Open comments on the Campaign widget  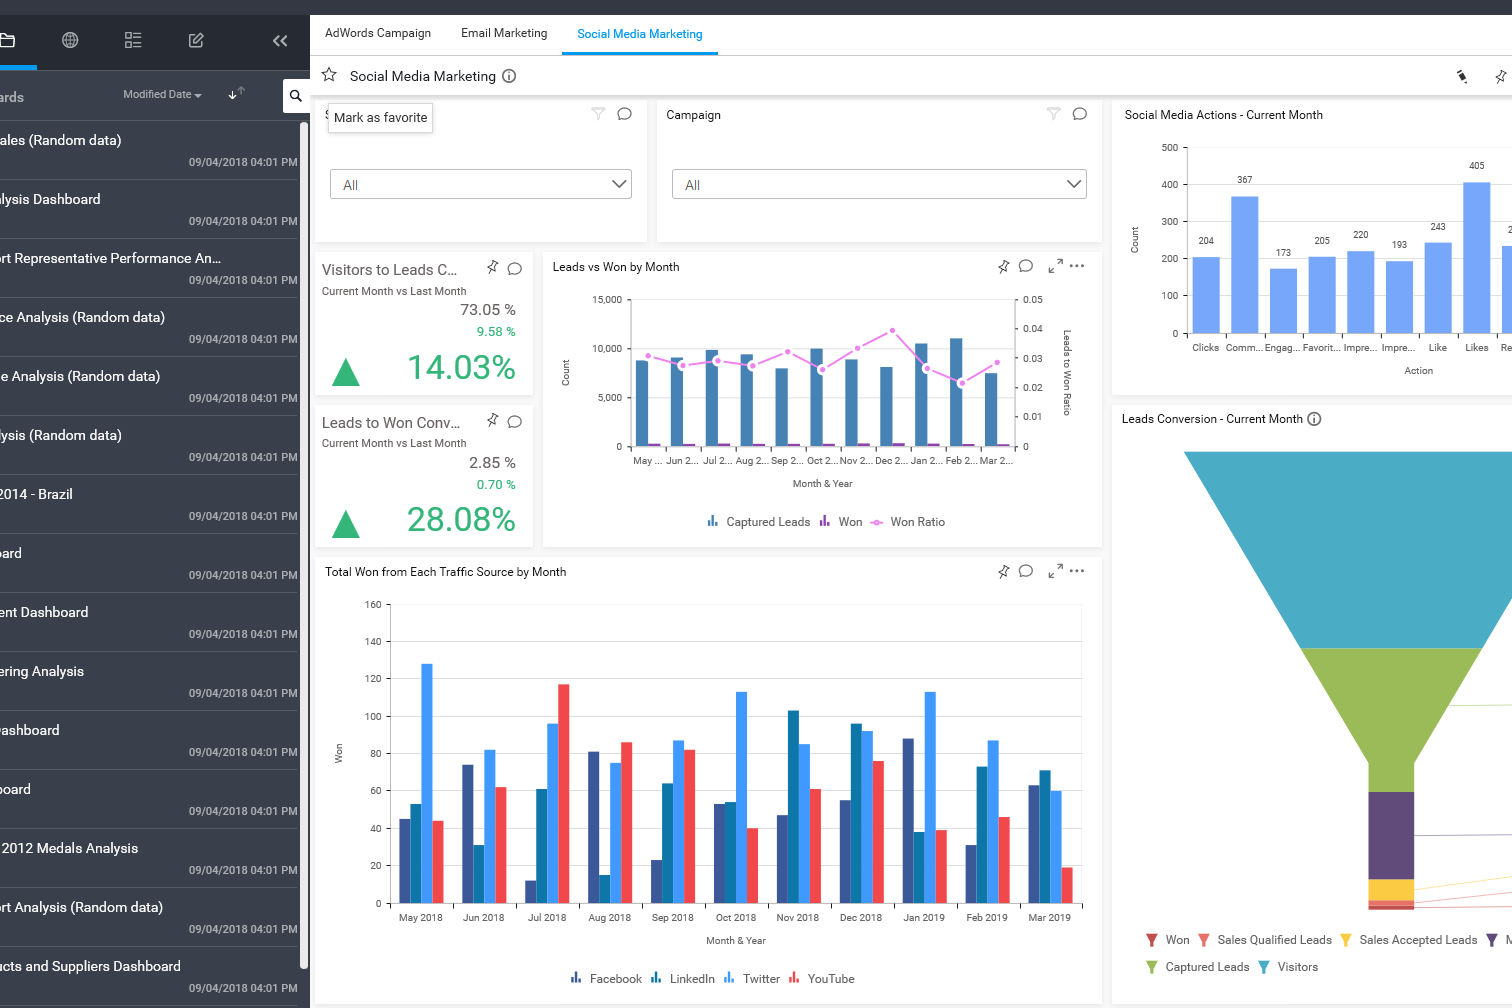tap(1080, 114)
